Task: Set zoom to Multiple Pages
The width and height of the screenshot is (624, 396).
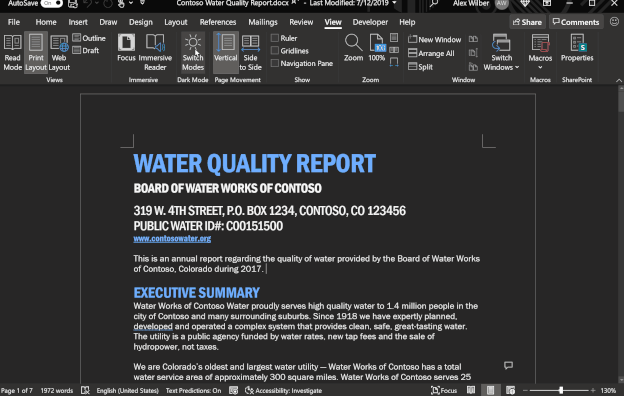Action: [x=394, y=50]
